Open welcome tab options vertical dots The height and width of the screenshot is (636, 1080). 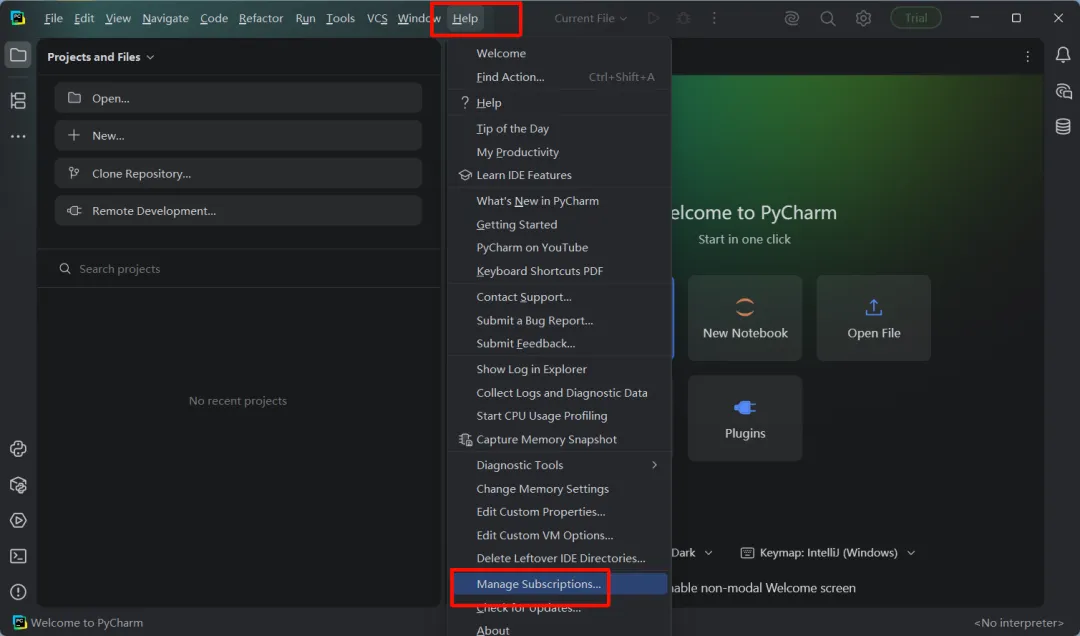[x=1027, y=57]
